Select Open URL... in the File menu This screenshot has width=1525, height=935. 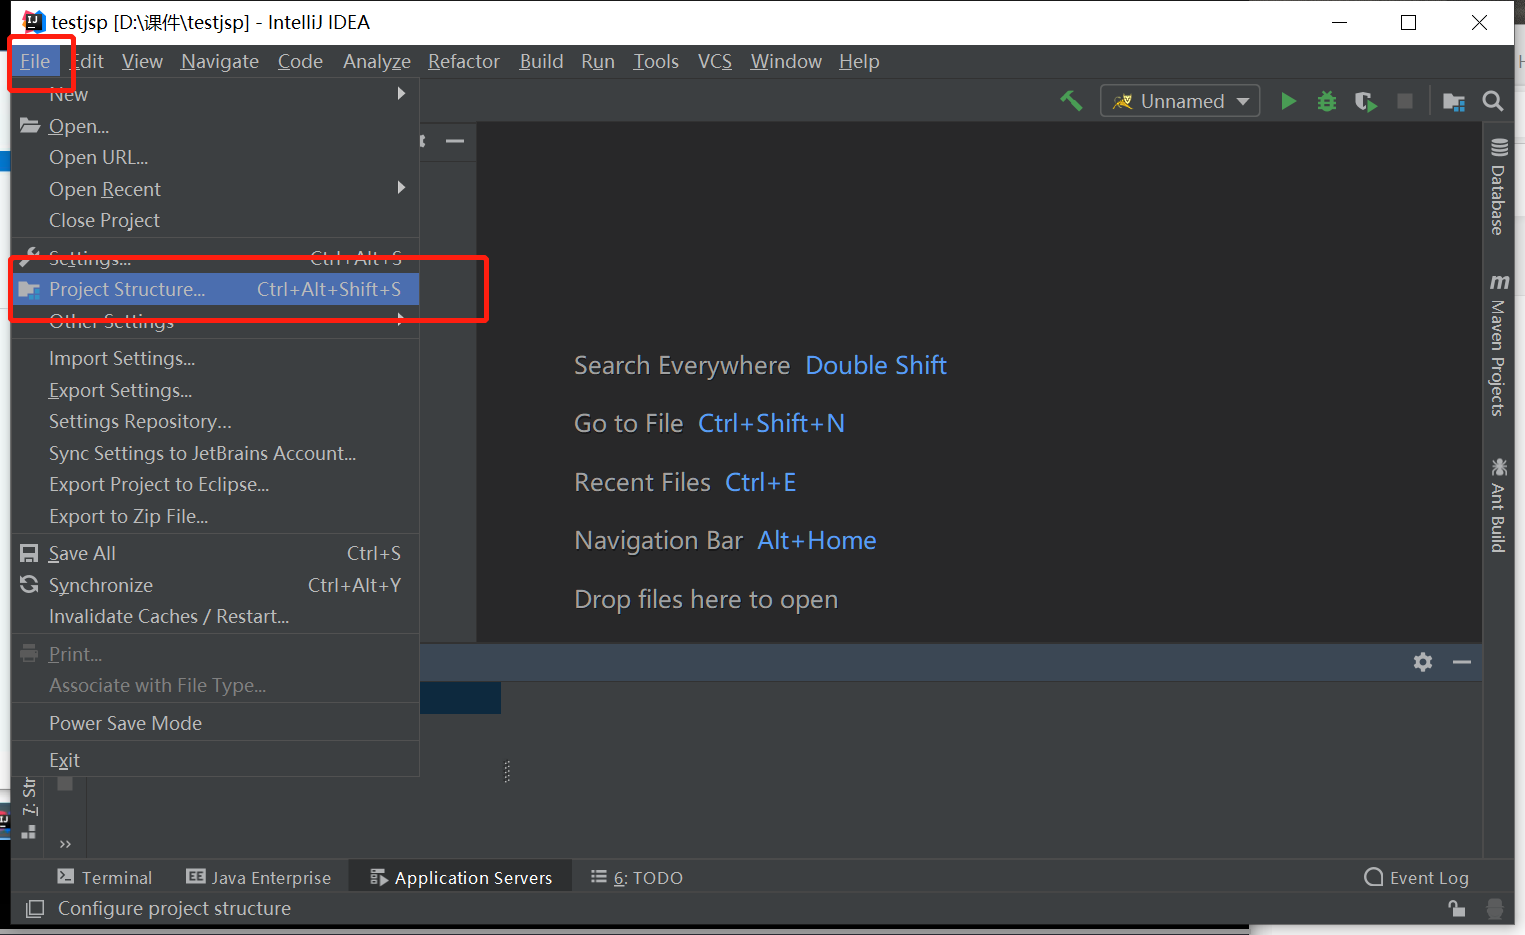[x=215, y=157]
